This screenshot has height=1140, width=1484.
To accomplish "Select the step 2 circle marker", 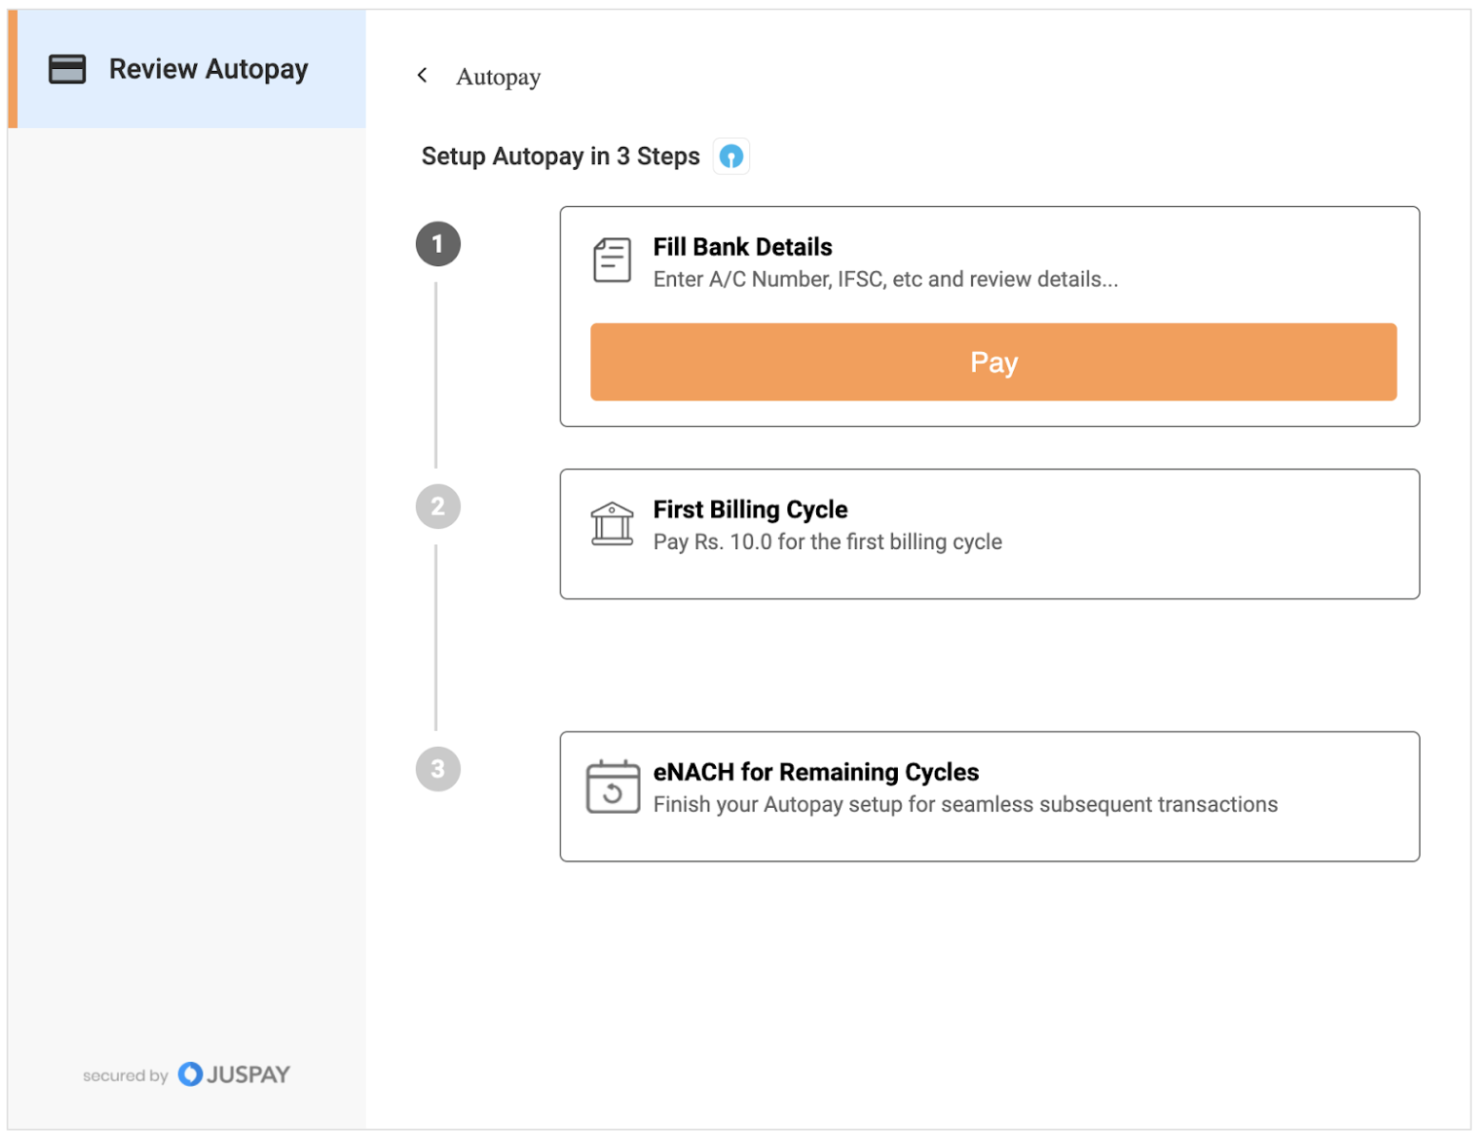I will [438, 507].
